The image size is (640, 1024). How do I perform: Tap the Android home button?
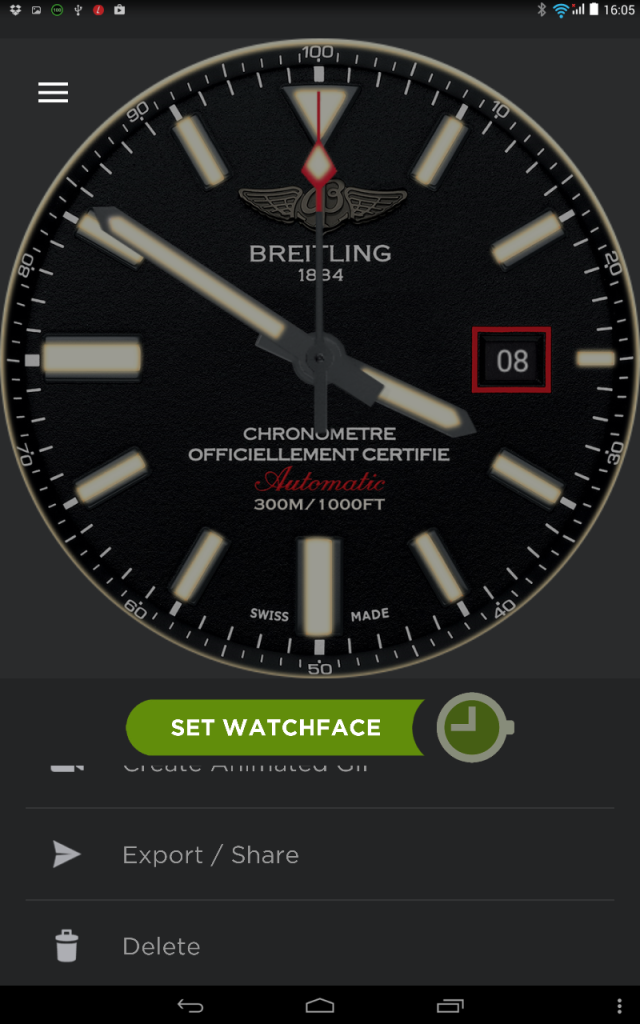tap(320, 1006)
